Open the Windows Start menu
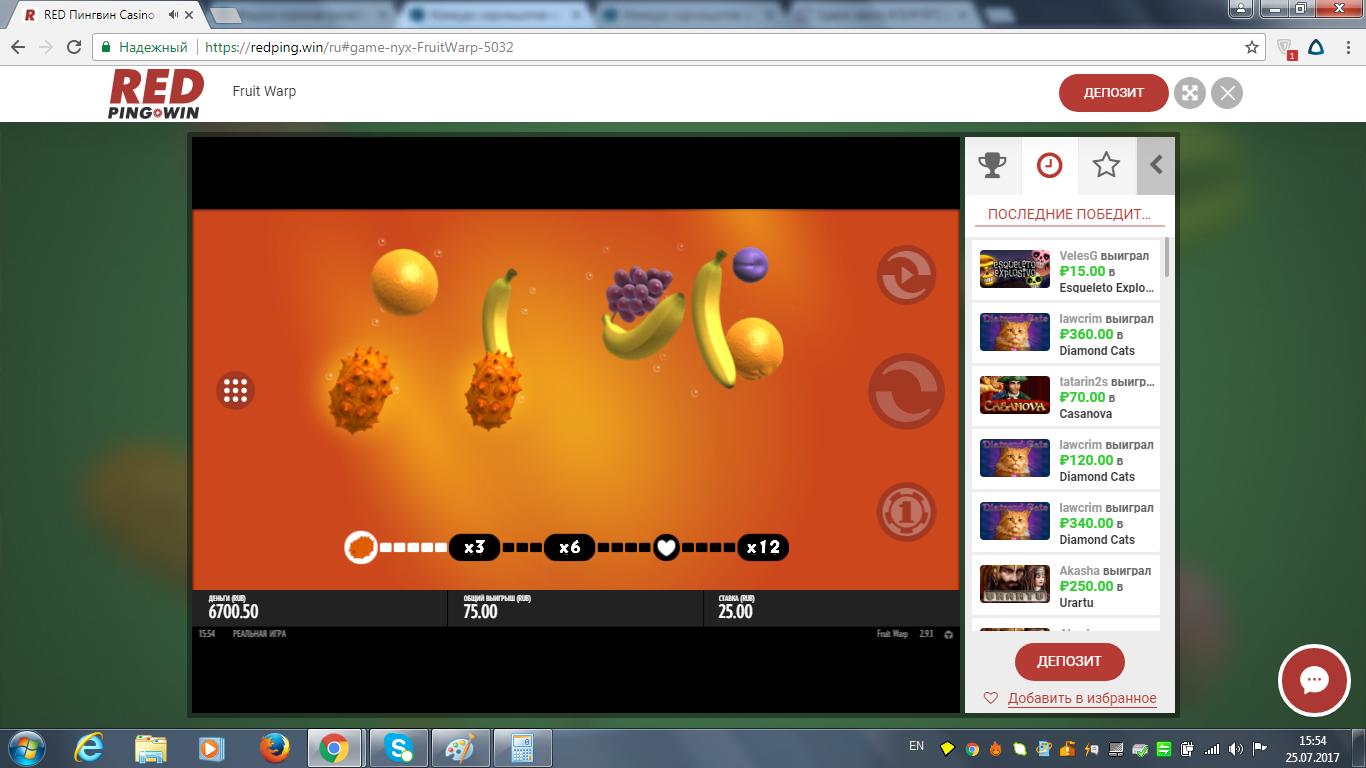The height and width of the screenshot is (768, 1366). pyautogui.click(x=27, y=748)
